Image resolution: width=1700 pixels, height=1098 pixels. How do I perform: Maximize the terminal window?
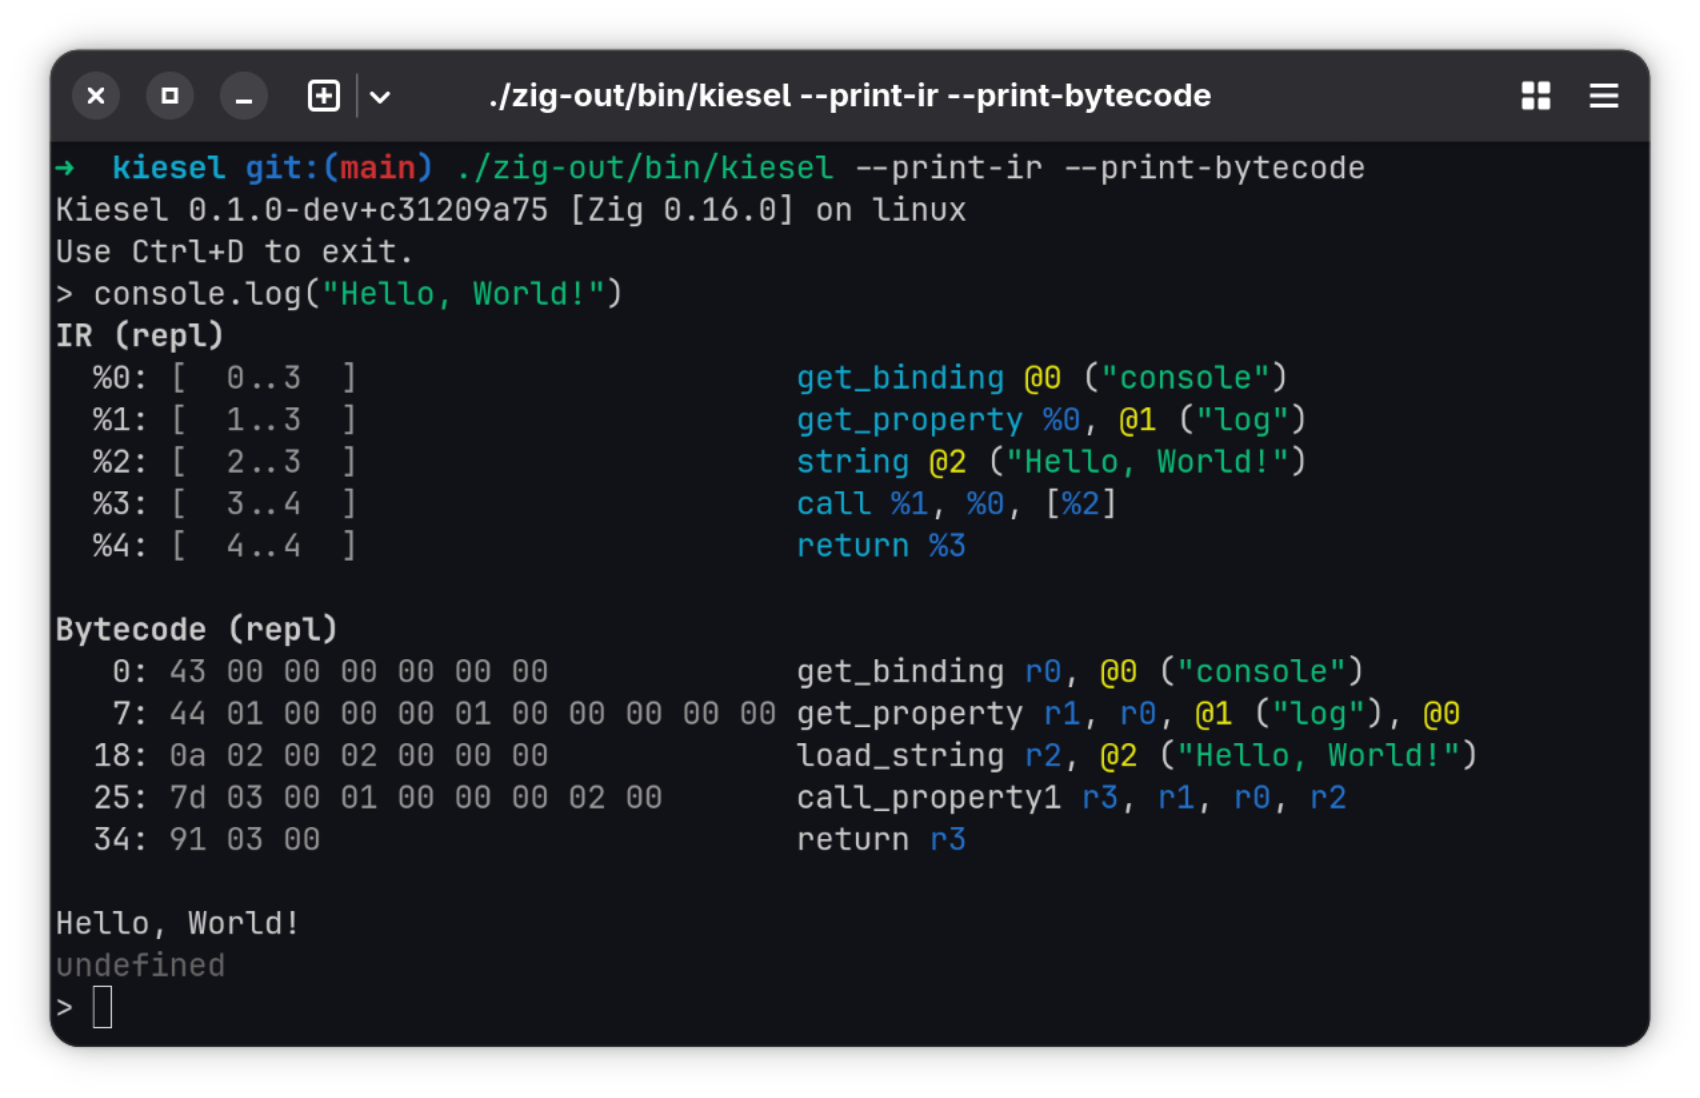(x=170, y=96)
